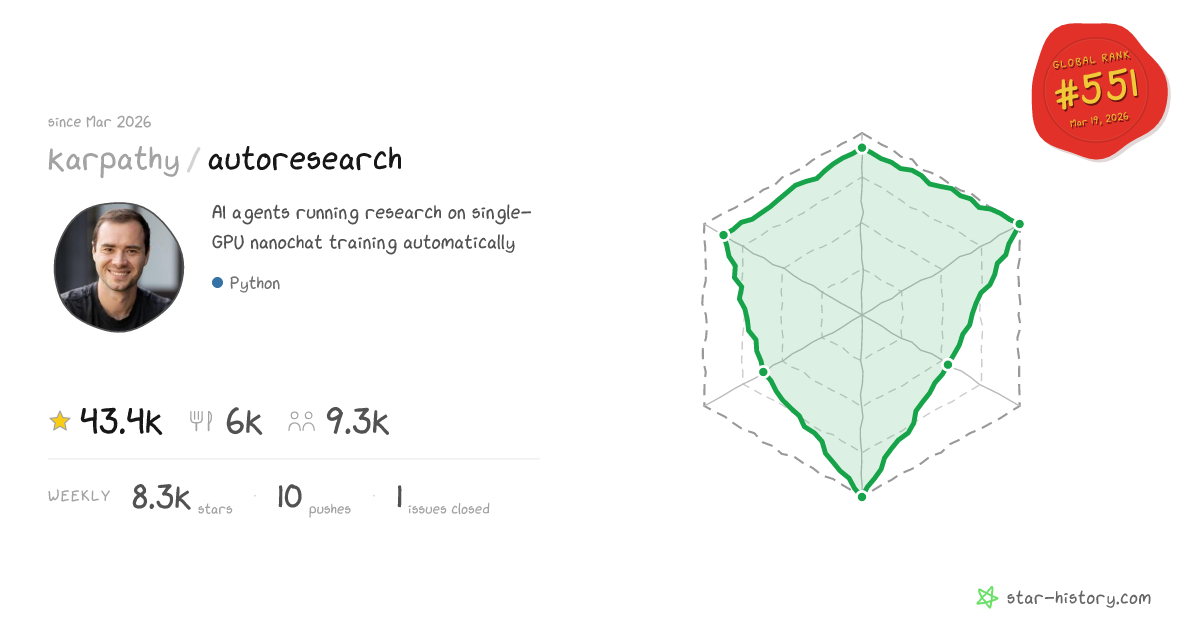Click the upper-left radar chart data point
This screenshot has width=1200, height=630.
pos(724,235)
